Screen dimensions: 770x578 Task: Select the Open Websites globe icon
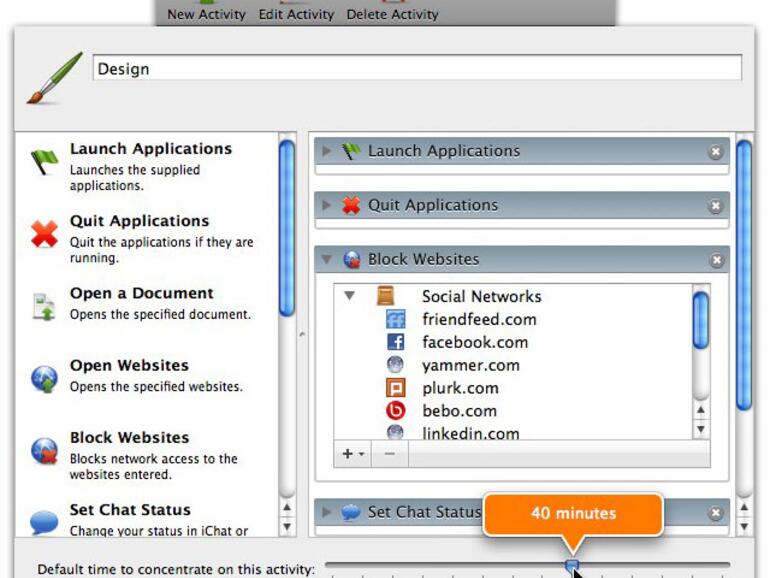coord(44,379)
